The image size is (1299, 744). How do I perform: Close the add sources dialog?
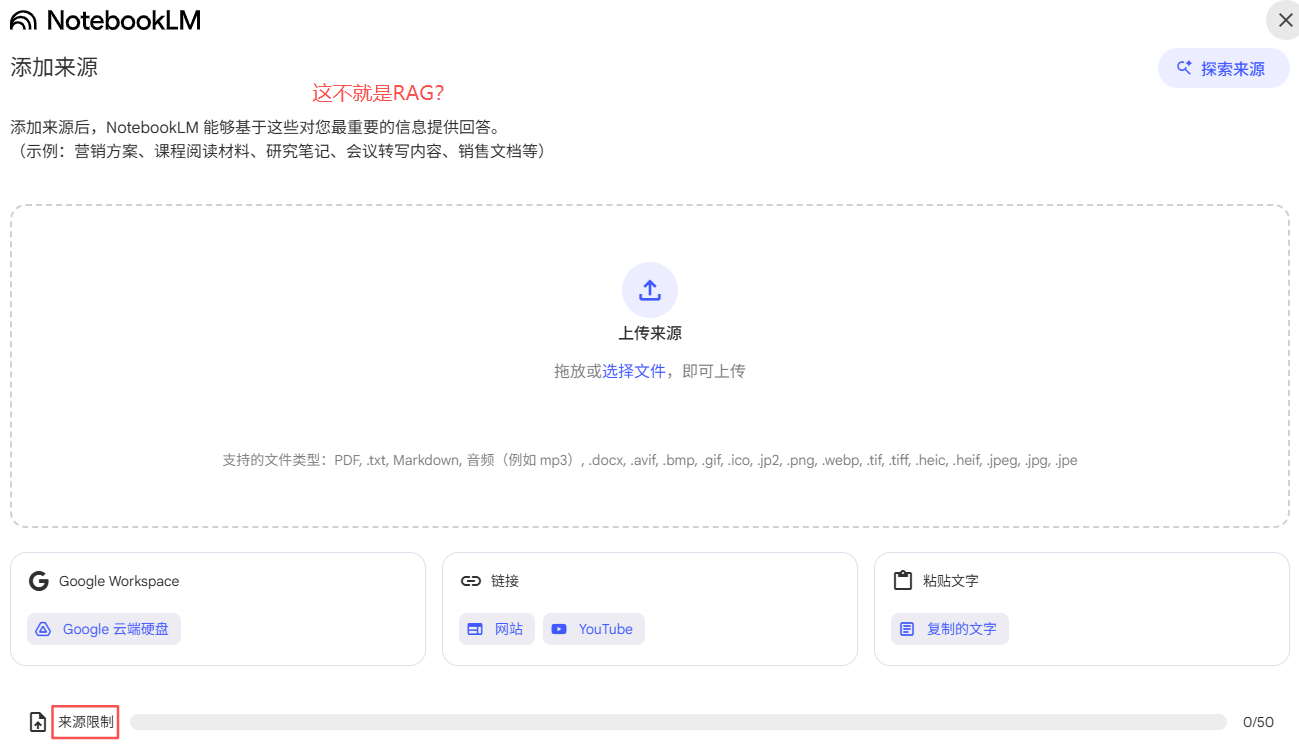1284,20
